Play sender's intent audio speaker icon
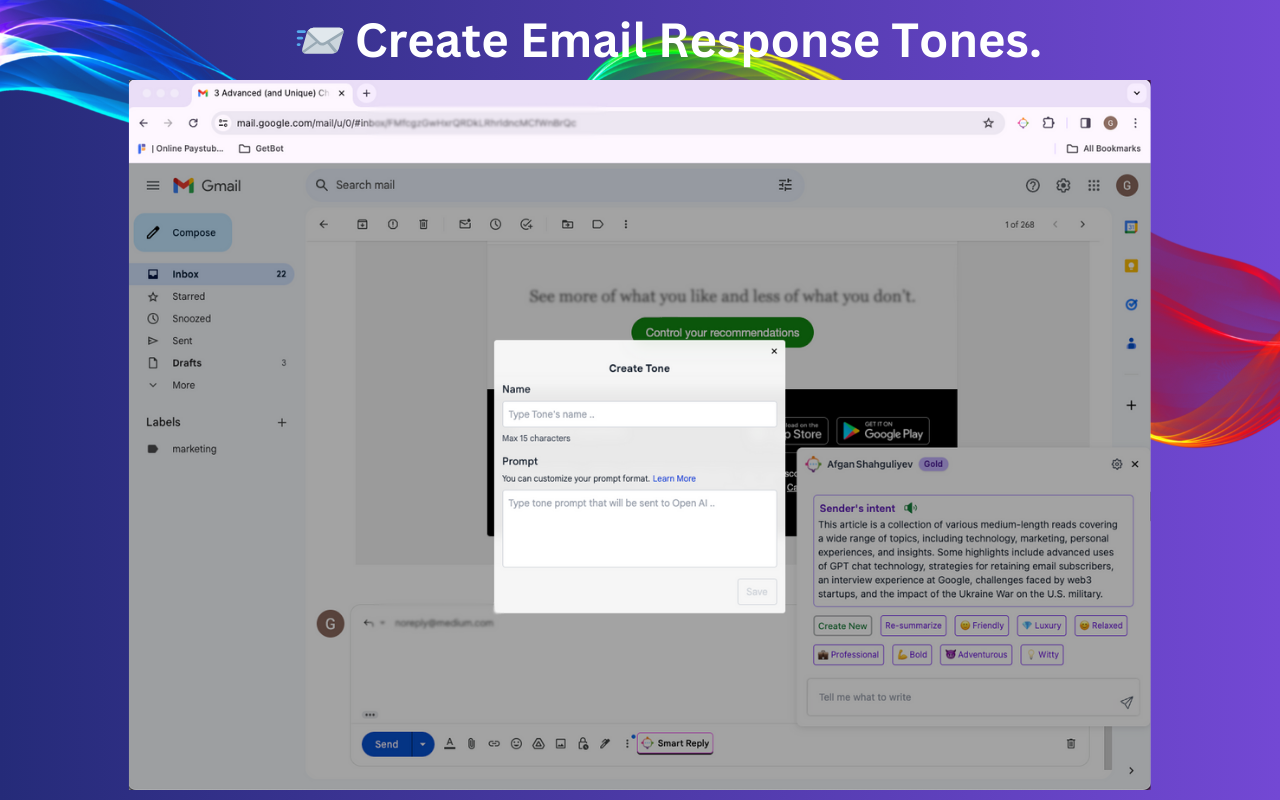 [x=910, y=508]
